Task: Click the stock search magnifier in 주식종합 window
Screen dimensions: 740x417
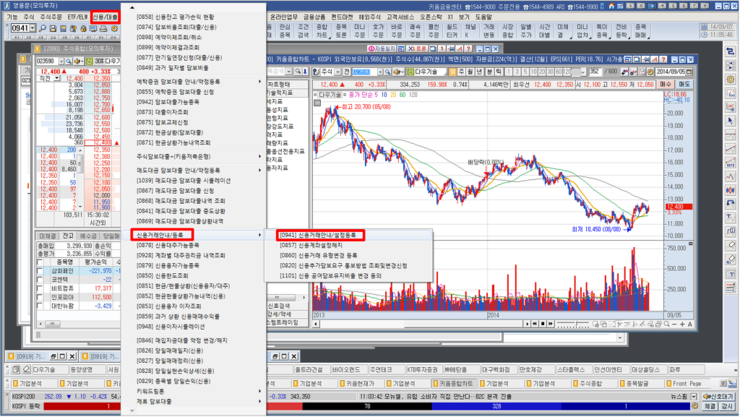Action: click(x=68, y=61)
